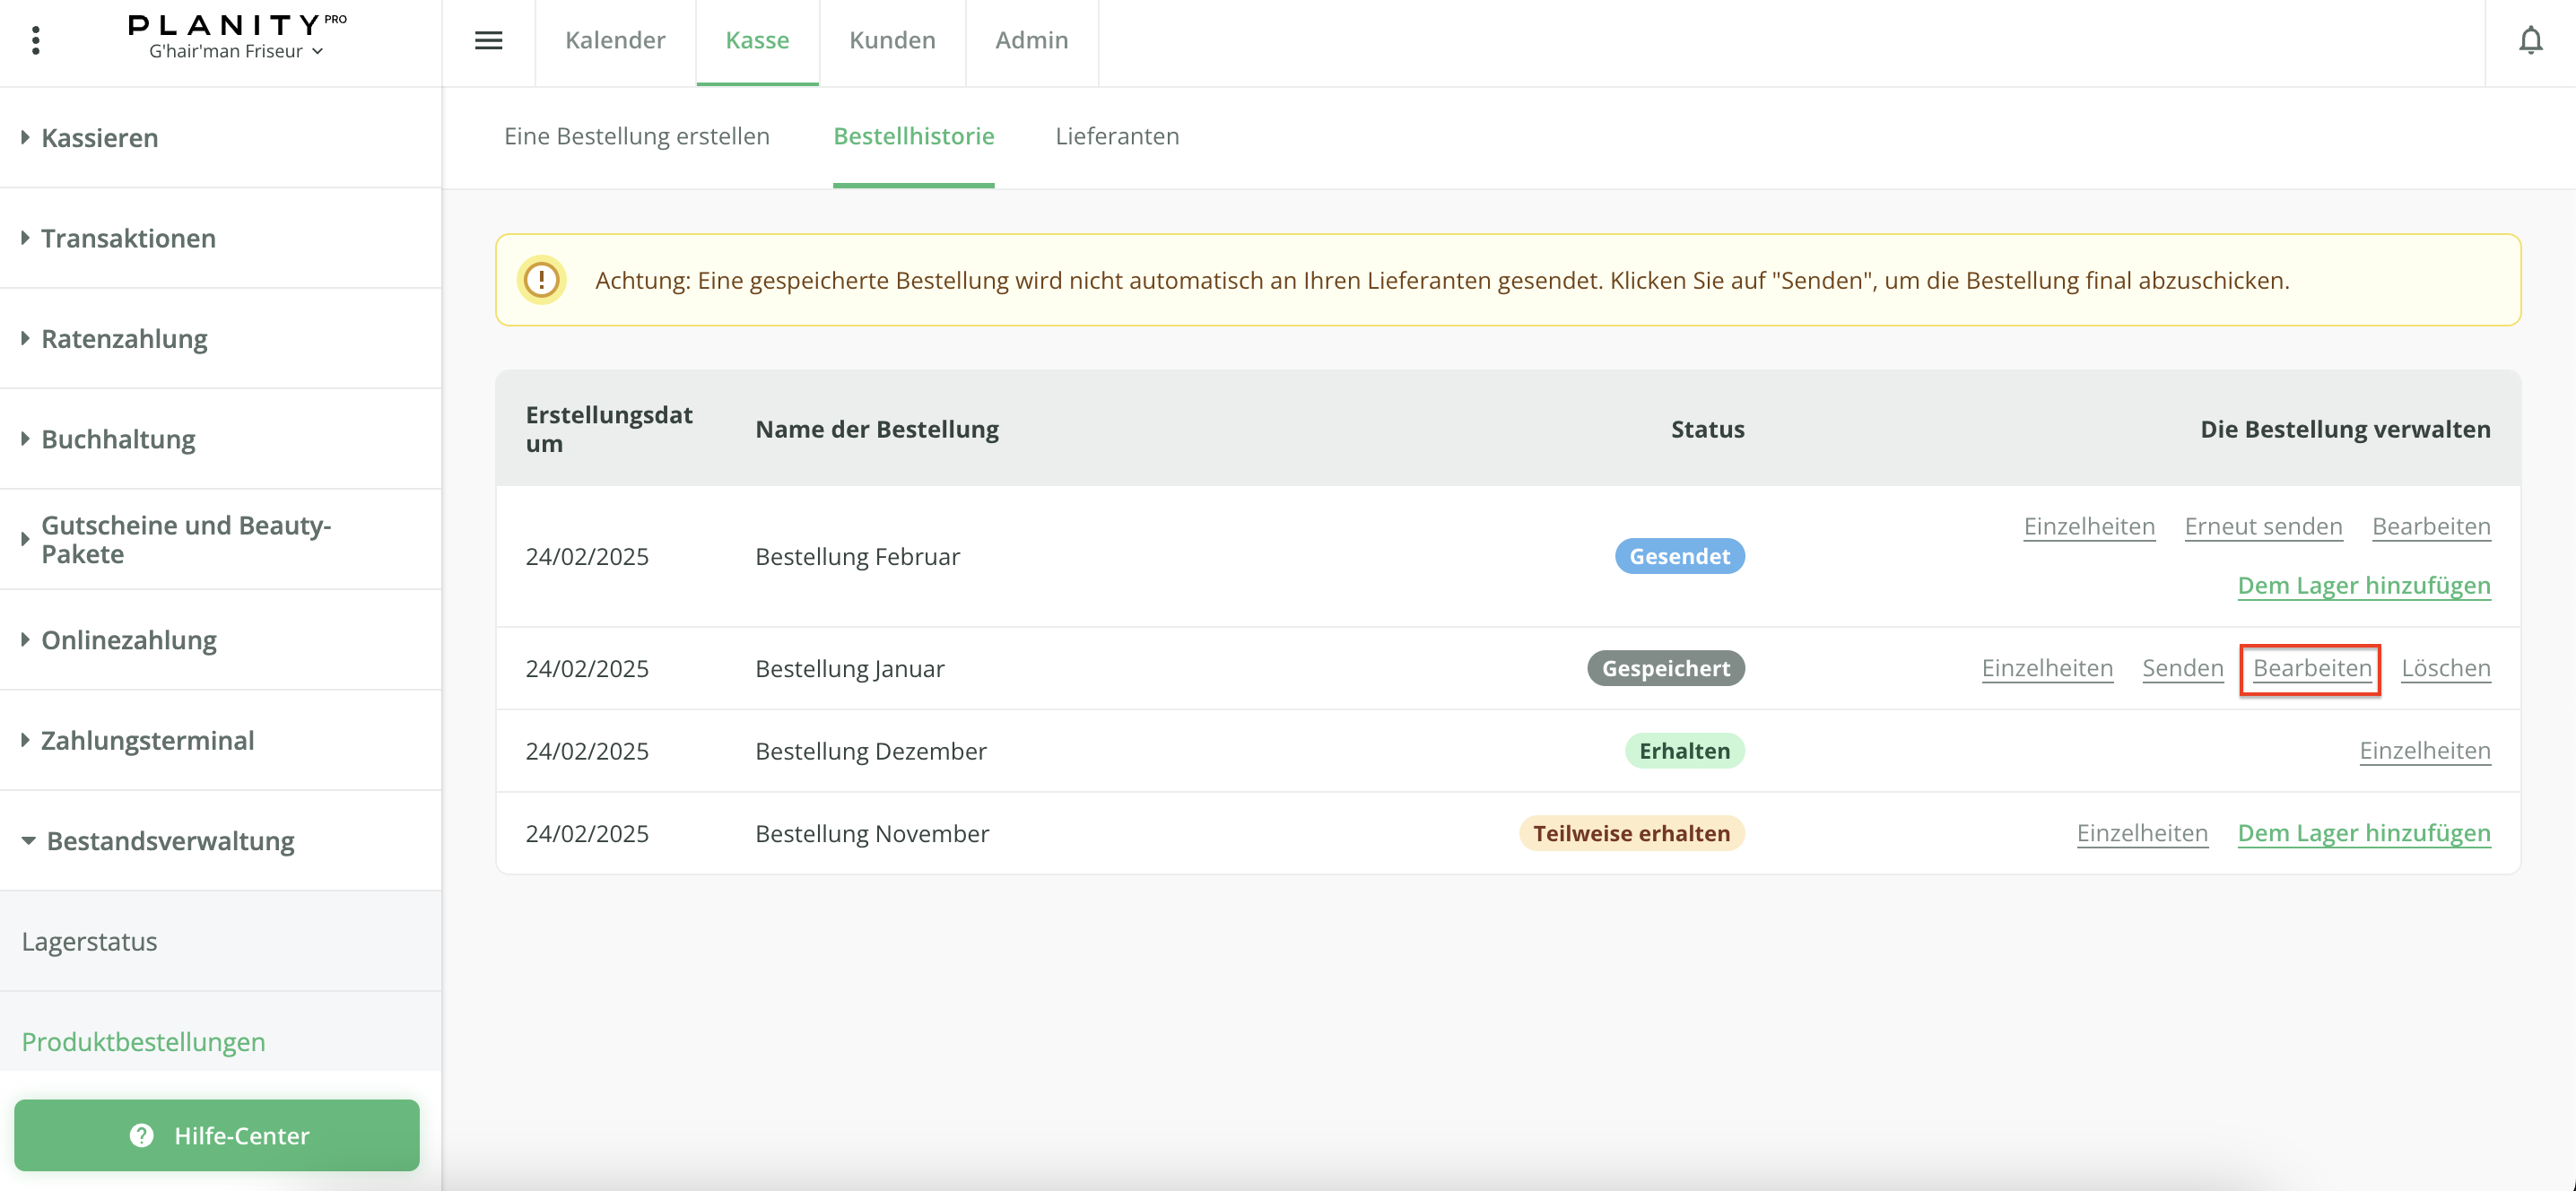2576x1191 pixels.
Task: Click the Gesendet status badge
Action: coord(1679,557)
